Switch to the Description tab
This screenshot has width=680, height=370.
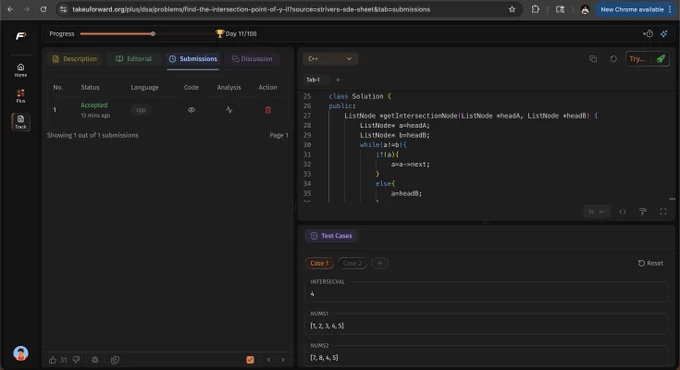pyautogui.click(x=75, y=59)
